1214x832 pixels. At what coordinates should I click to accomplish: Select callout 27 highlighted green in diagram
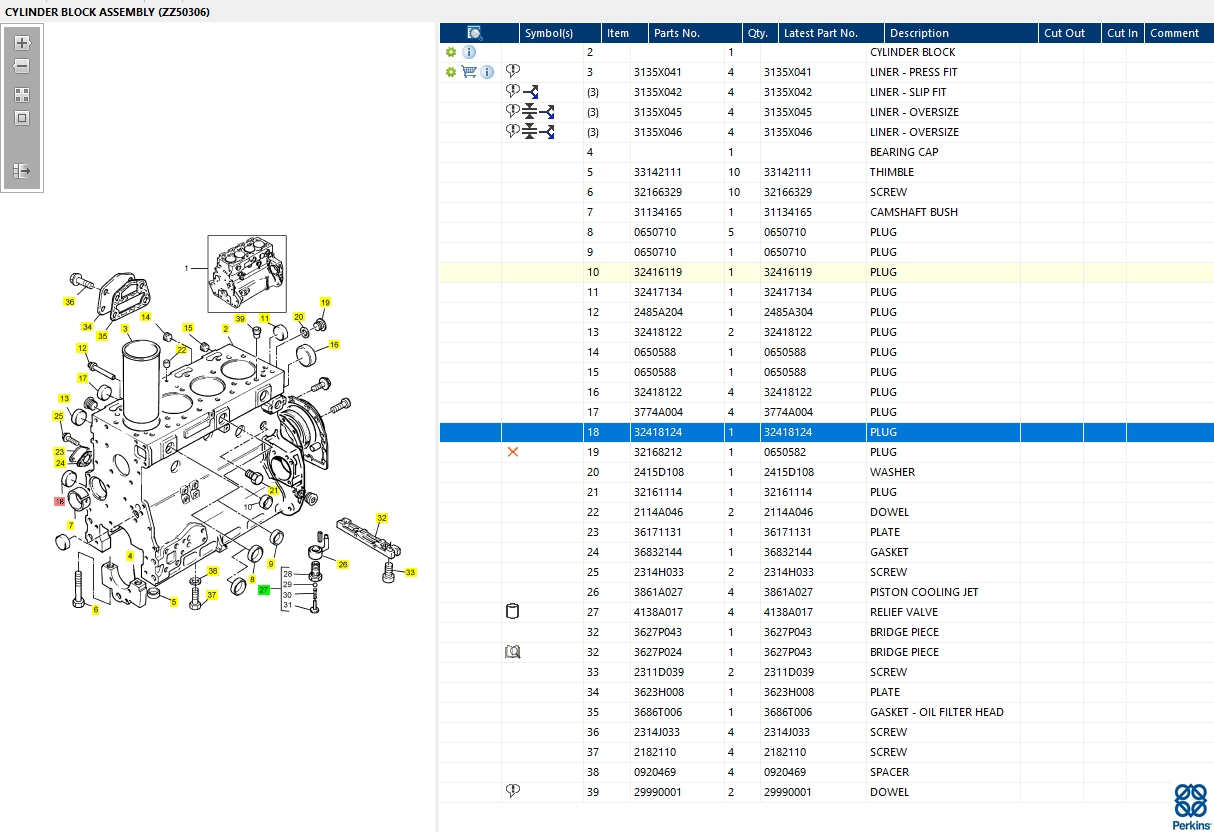[264, 590]
